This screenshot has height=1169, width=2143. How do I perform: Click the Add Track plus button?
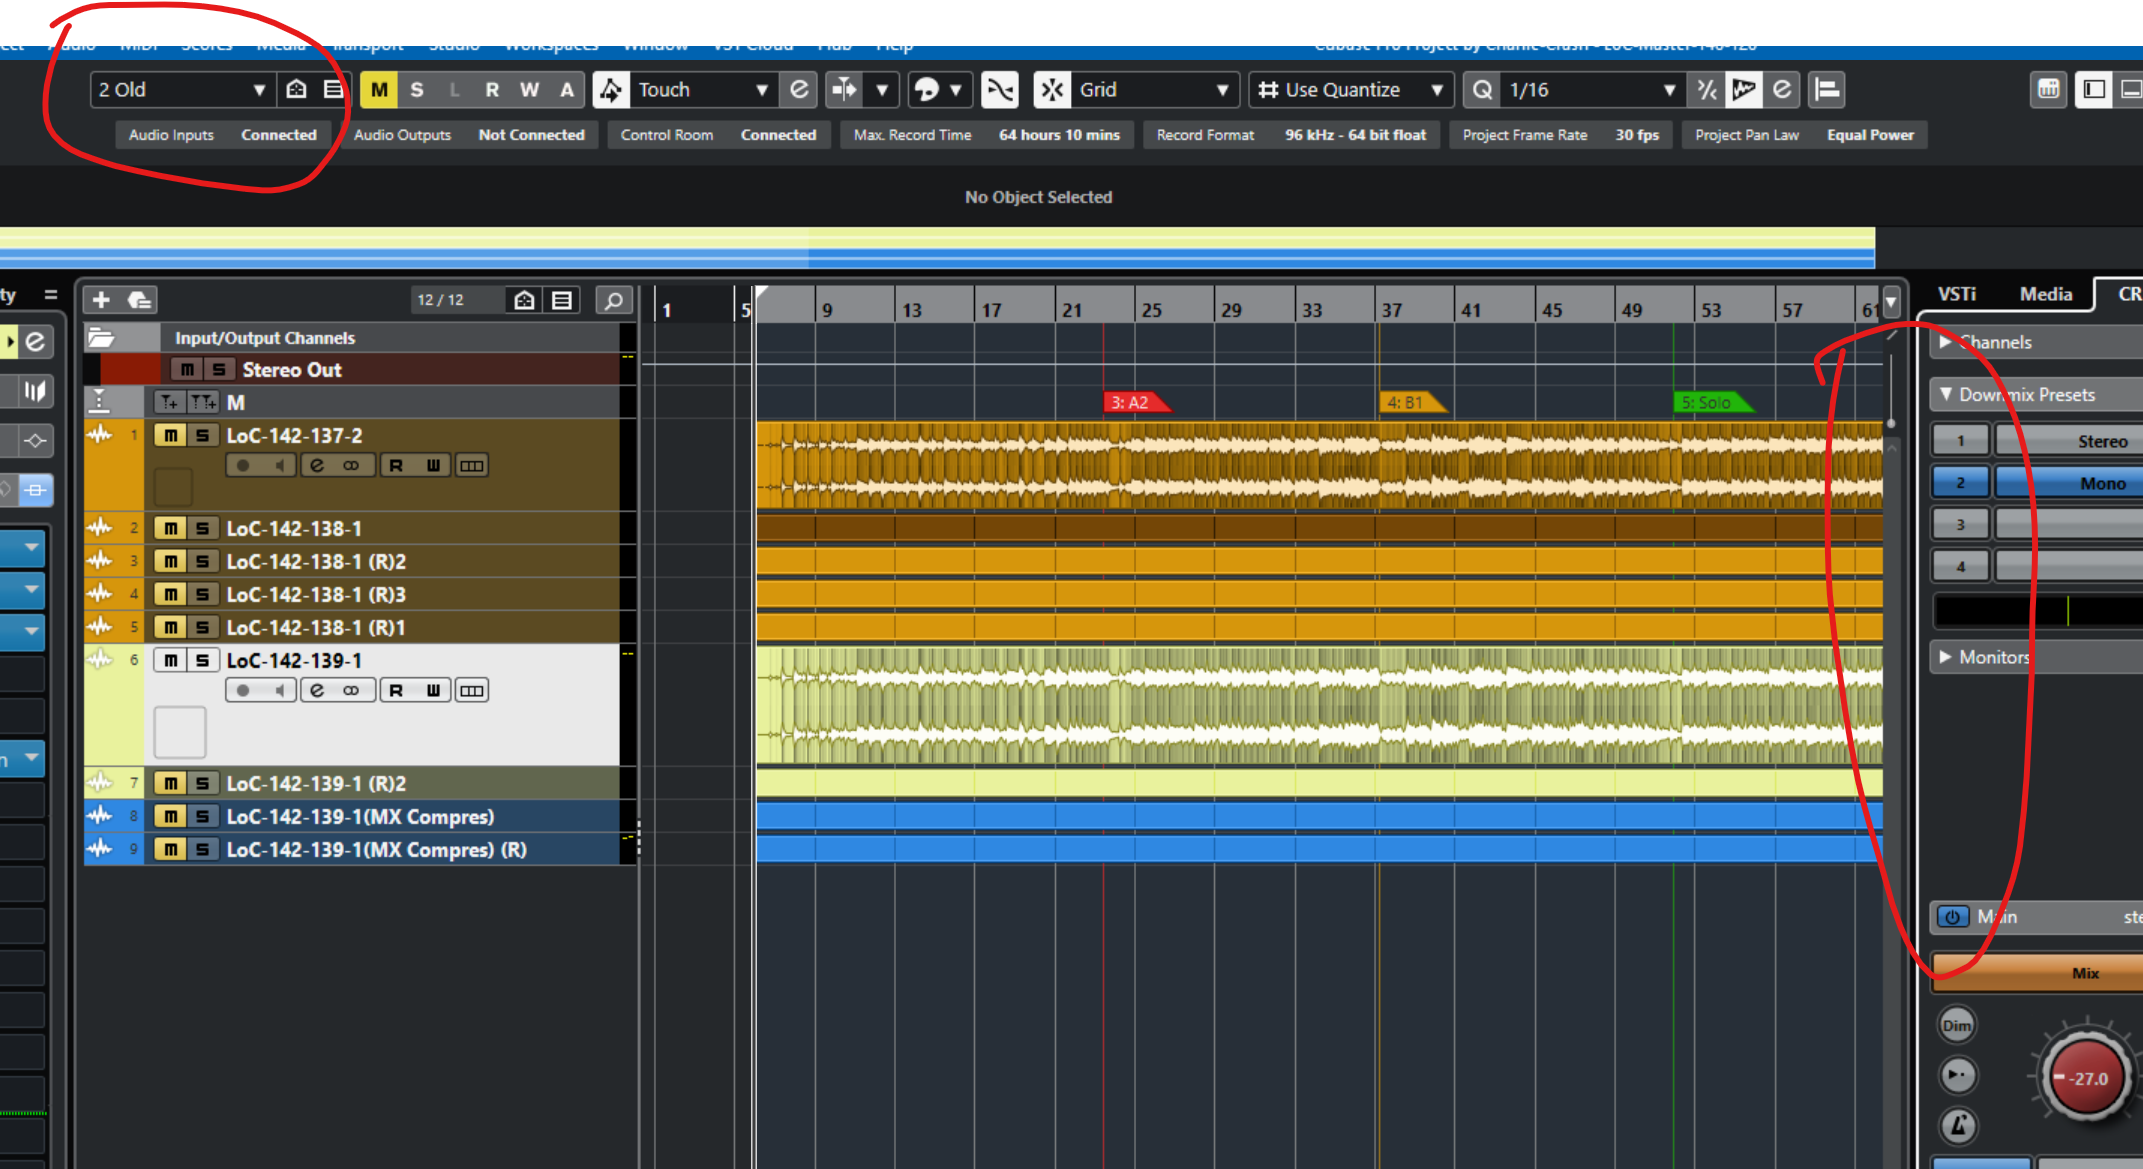pyautogui.click(x=101, y=300)
